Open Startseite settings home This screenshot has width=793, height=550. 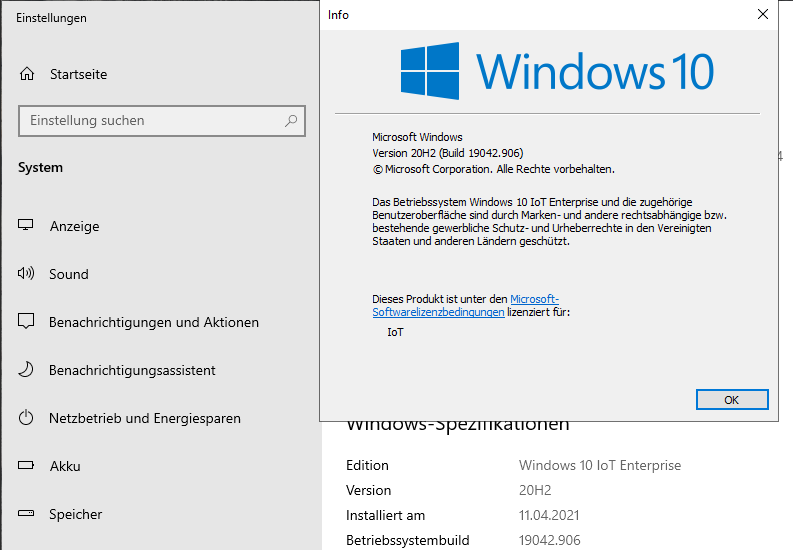tap(78, 74)
